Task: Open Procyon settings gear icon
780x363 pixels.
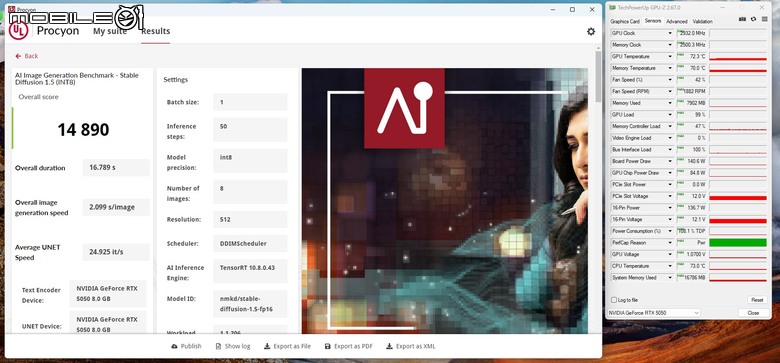Action: [590, 31]
